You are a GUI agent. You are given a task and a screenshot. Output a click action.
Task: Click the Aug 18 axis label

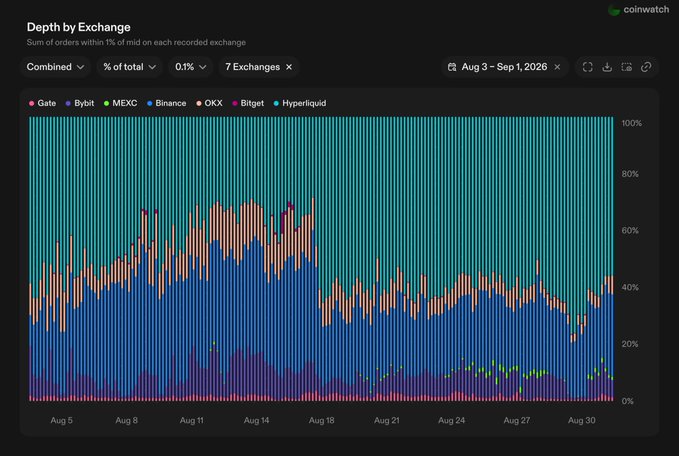(321, 420)
